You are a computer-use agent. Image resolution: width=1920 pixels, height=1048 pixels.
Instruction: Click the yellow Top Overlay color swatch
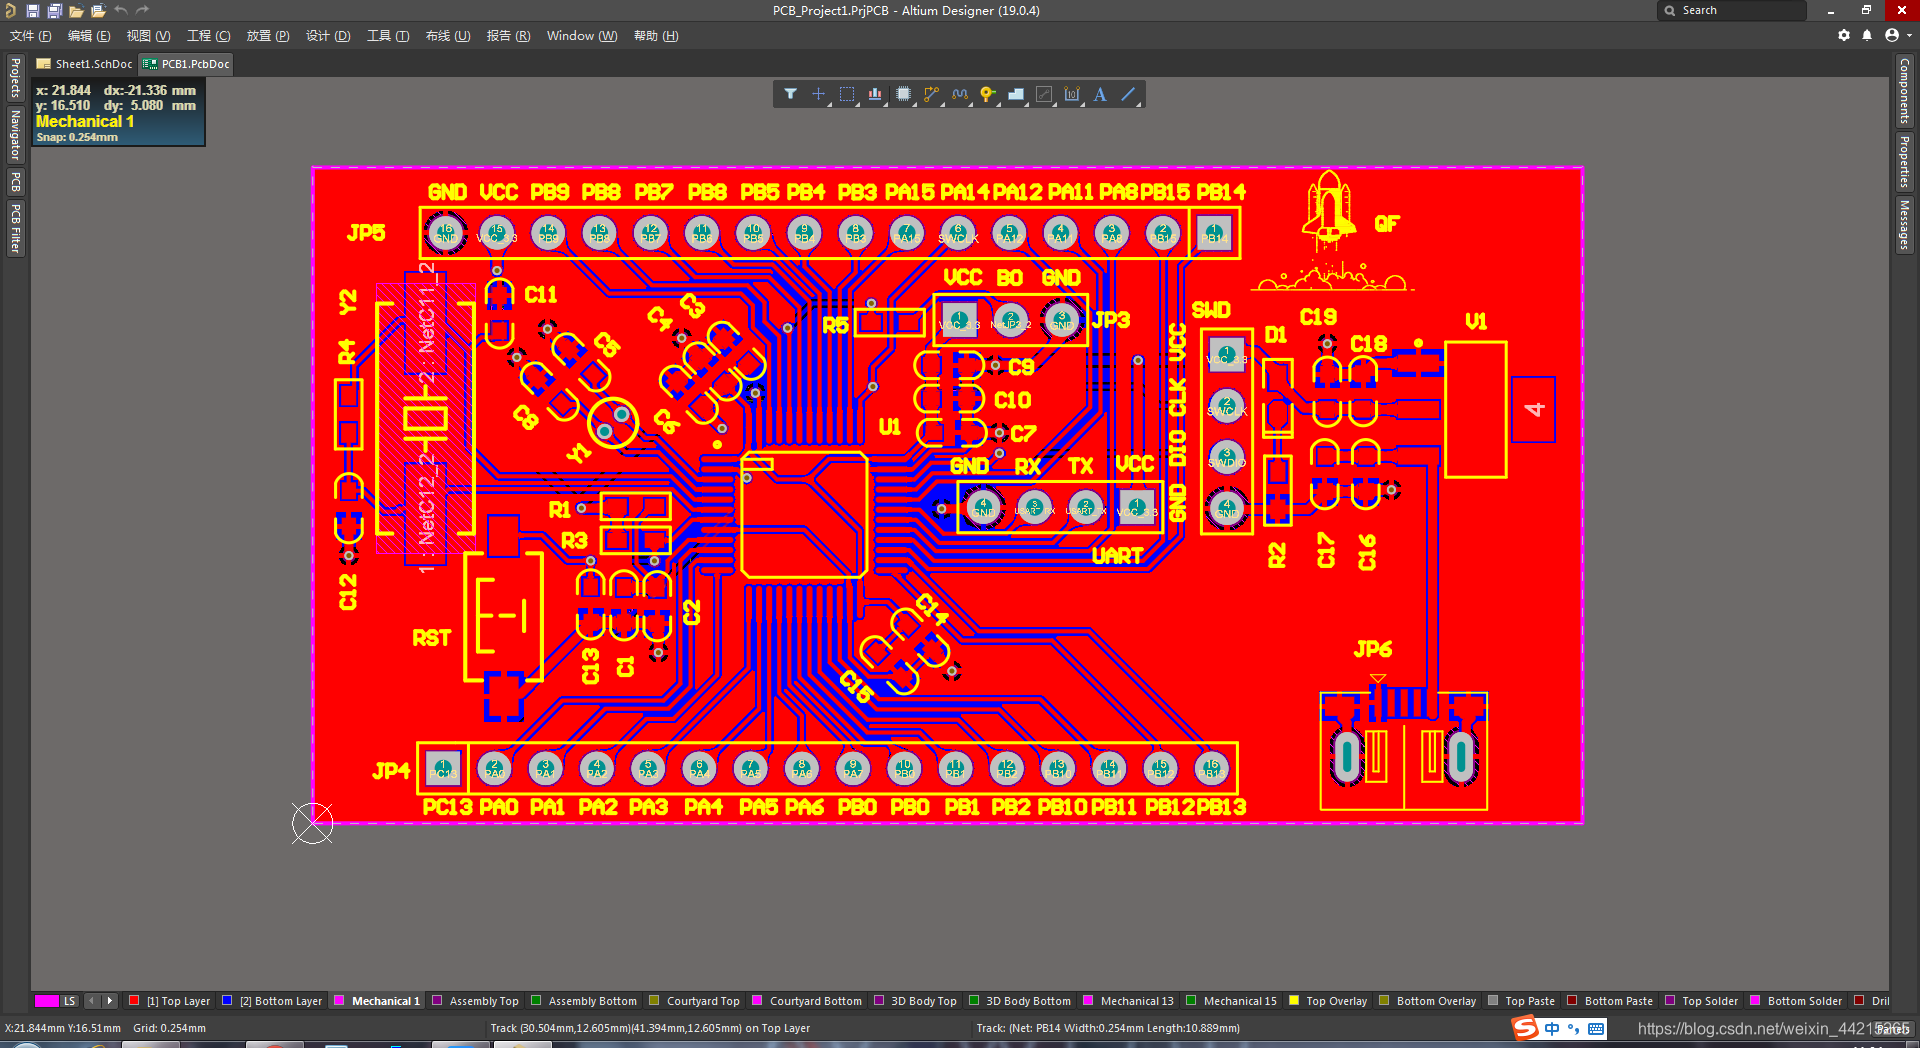[x=1294, y=1000]
